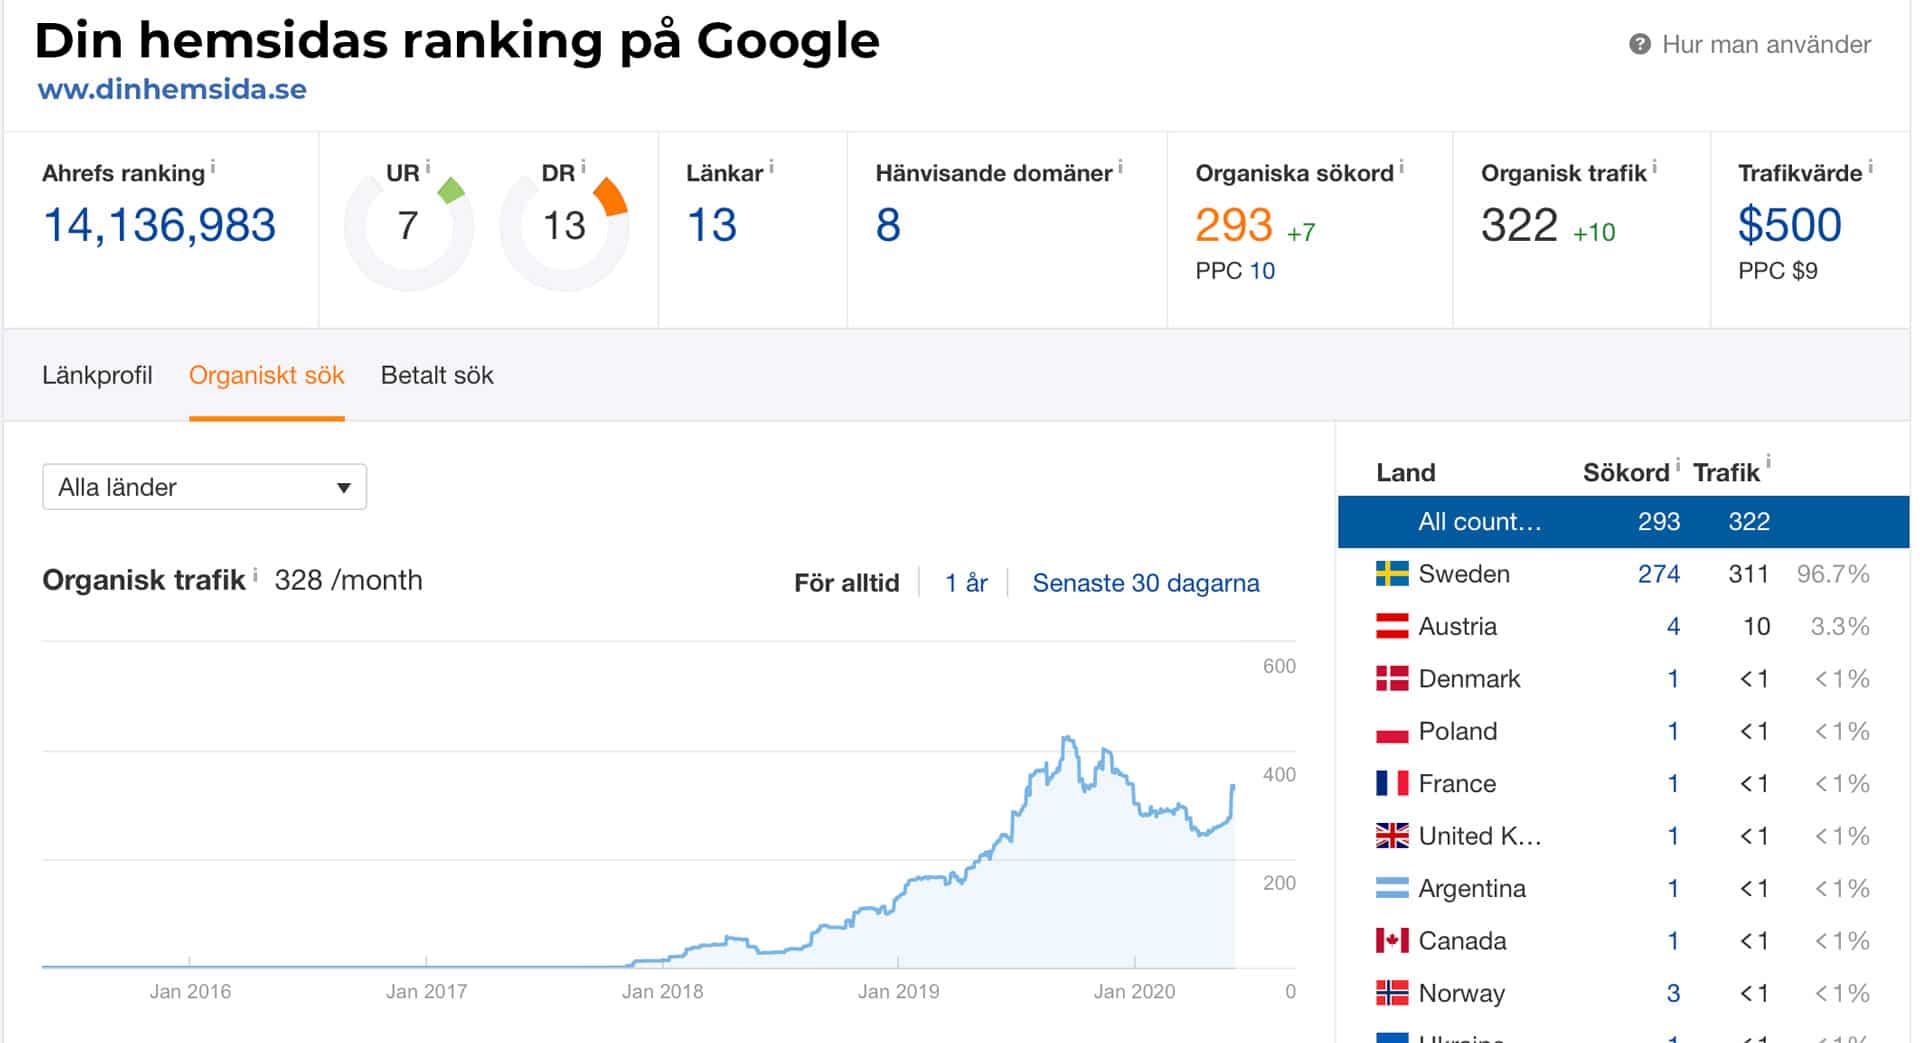The height and width of the screenshot is (1043, 1920).
Task: Open Hänvisande domäner count 8
Action: [x=888, y=225]
